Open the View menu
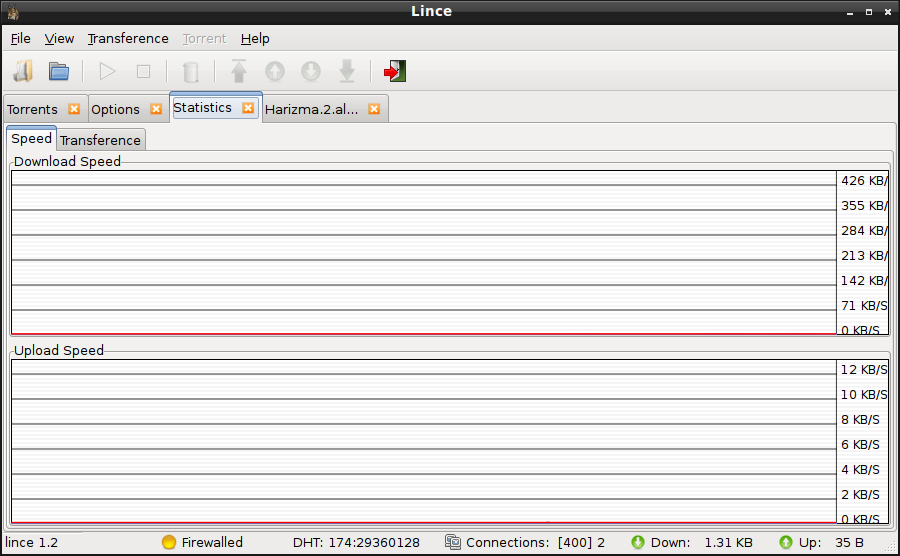The height and width of the screenshot is (556, 900). tap(59, 38)
